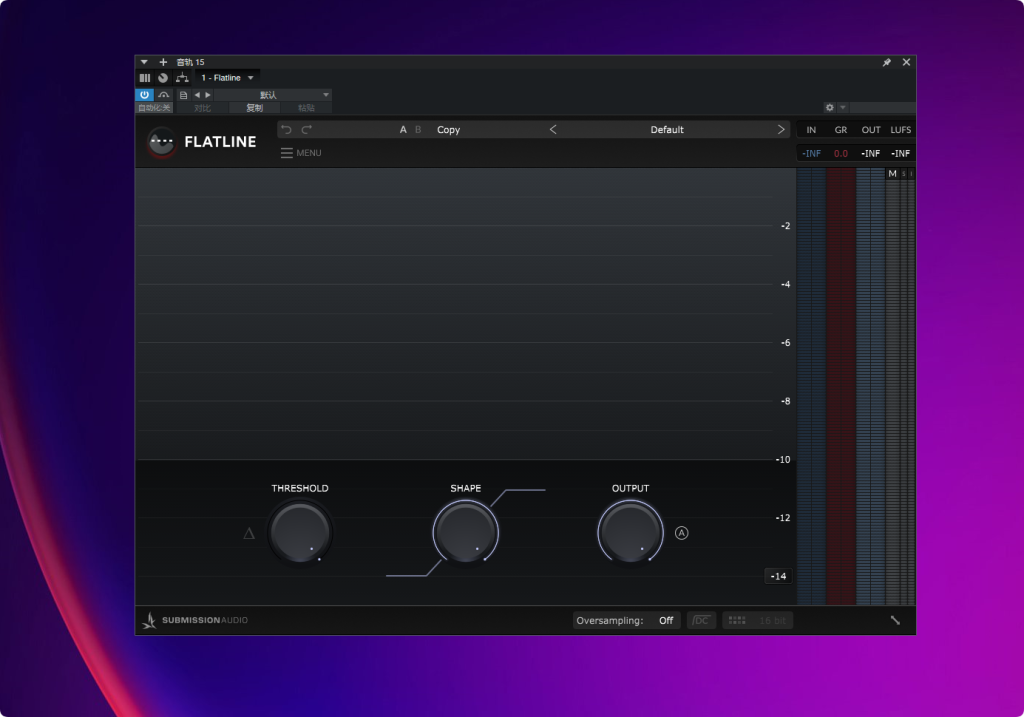The height and width of the screenshot is (717, 1024).
Task: Click the Flatline plugin logo icon
Action: 161,142
